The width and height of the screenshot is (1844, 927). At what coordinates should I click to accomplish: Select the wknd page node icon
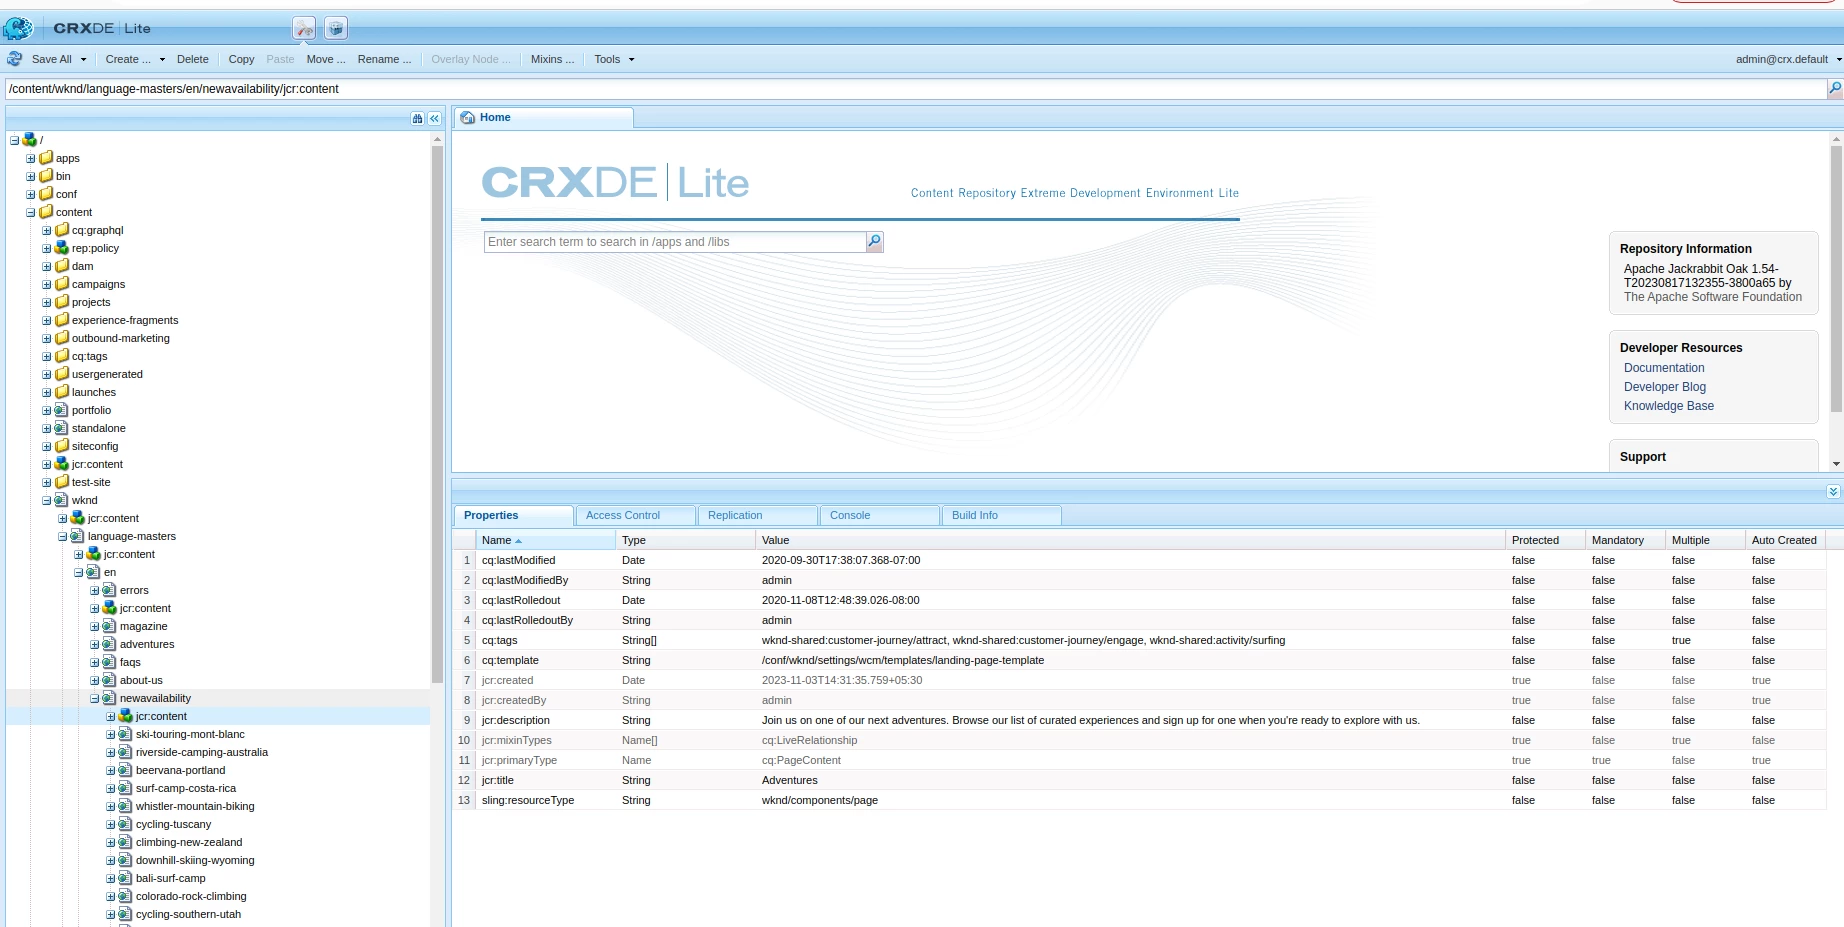point(62,500)
